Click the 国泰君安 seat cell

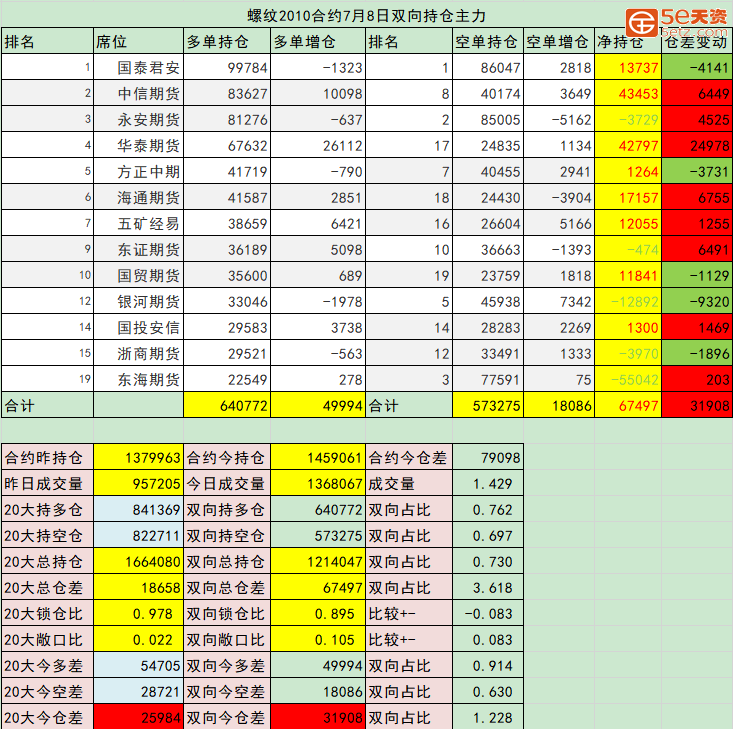coord(138,68)
